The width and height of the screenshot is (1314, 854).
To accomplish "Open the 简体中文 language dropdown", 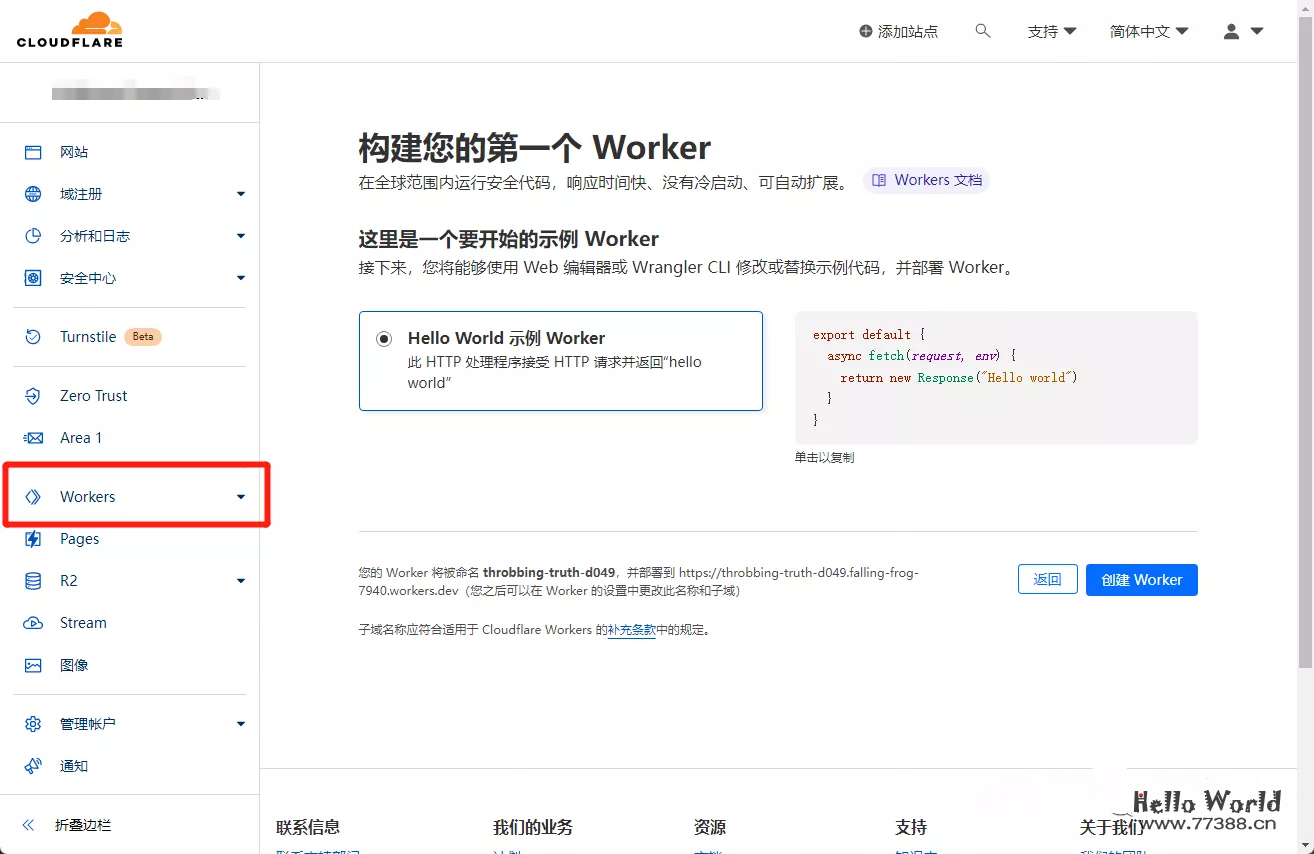I will point(1147,31).
